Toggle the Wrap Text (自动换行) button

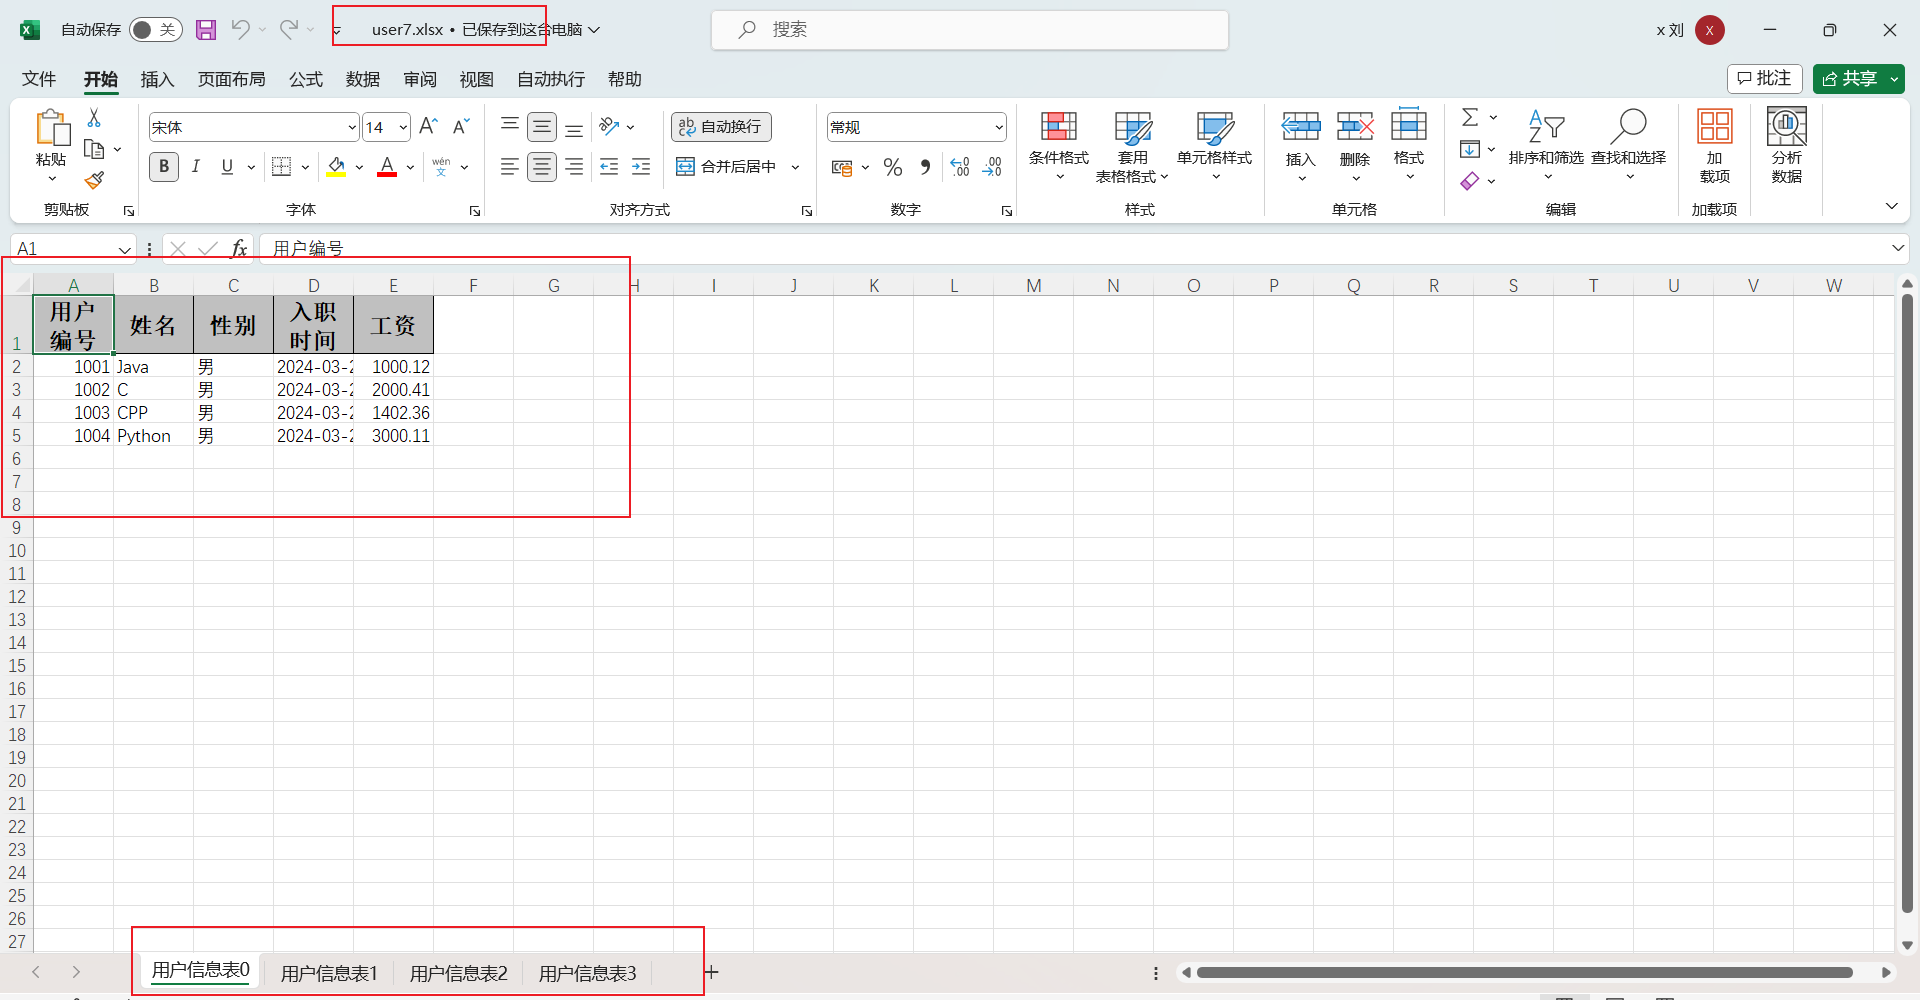721,127
